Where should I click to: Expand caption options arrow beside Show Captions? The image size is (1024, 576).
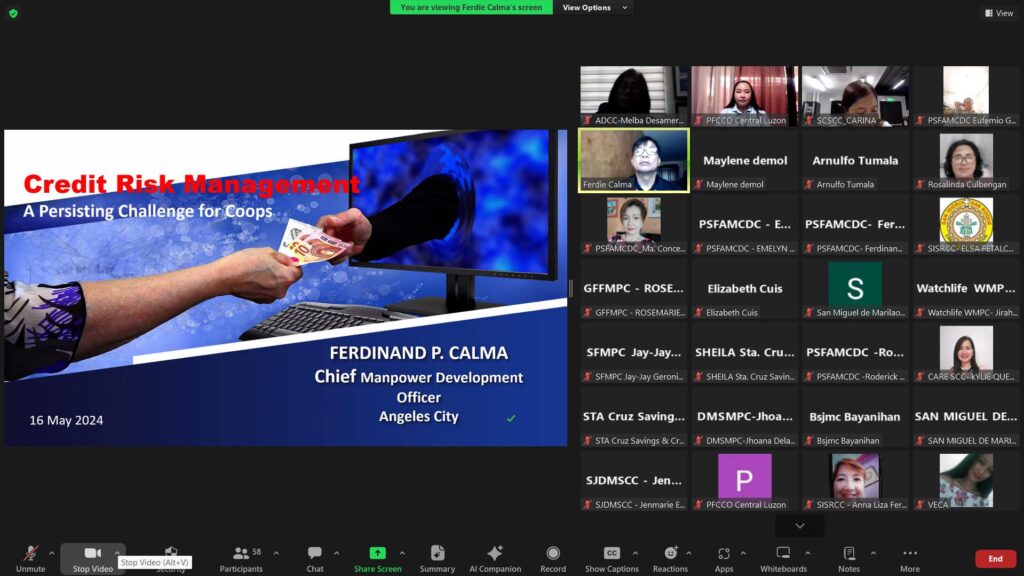[x=635, y=553]
